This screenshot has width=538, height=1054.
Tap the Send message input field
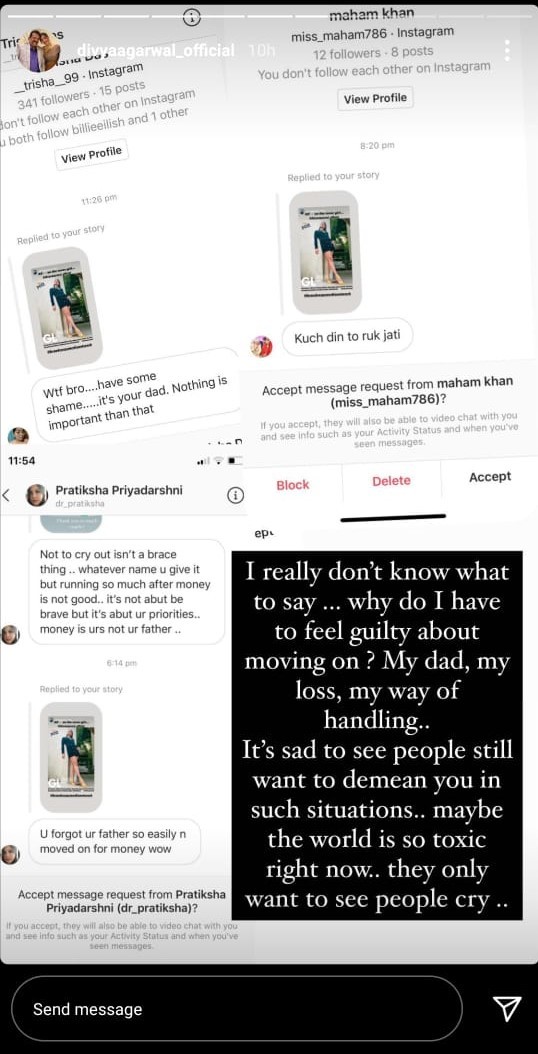pos(237,1008)
